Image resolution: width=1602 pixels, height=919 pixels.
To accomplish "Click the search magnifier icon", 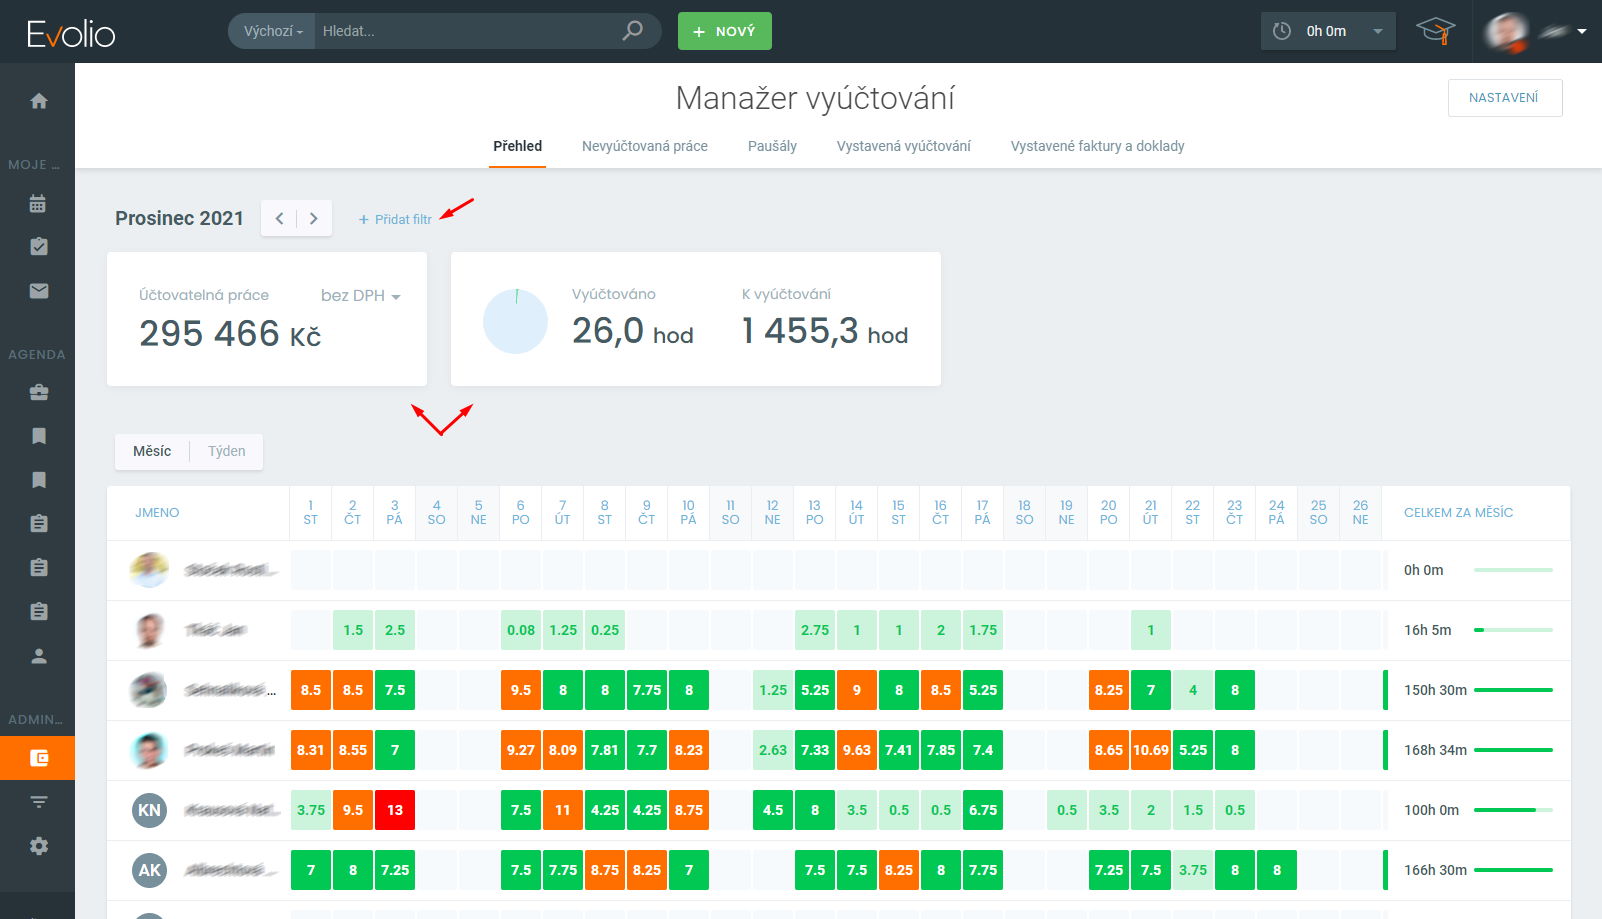I will (x=632, y=31).
